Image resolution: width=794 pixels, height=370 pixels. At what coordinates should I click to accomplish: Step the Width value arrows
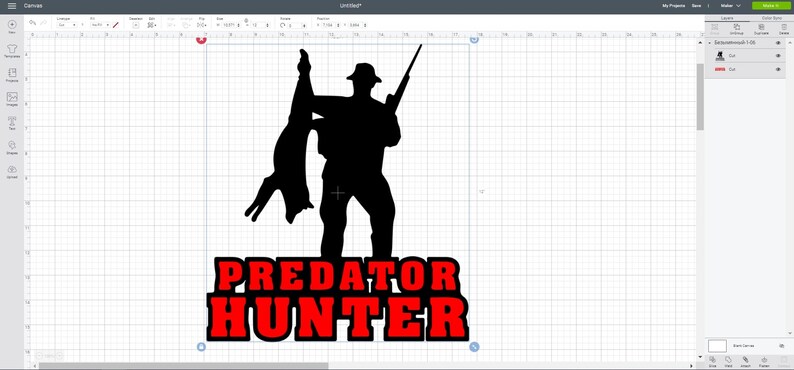(239, 25)
